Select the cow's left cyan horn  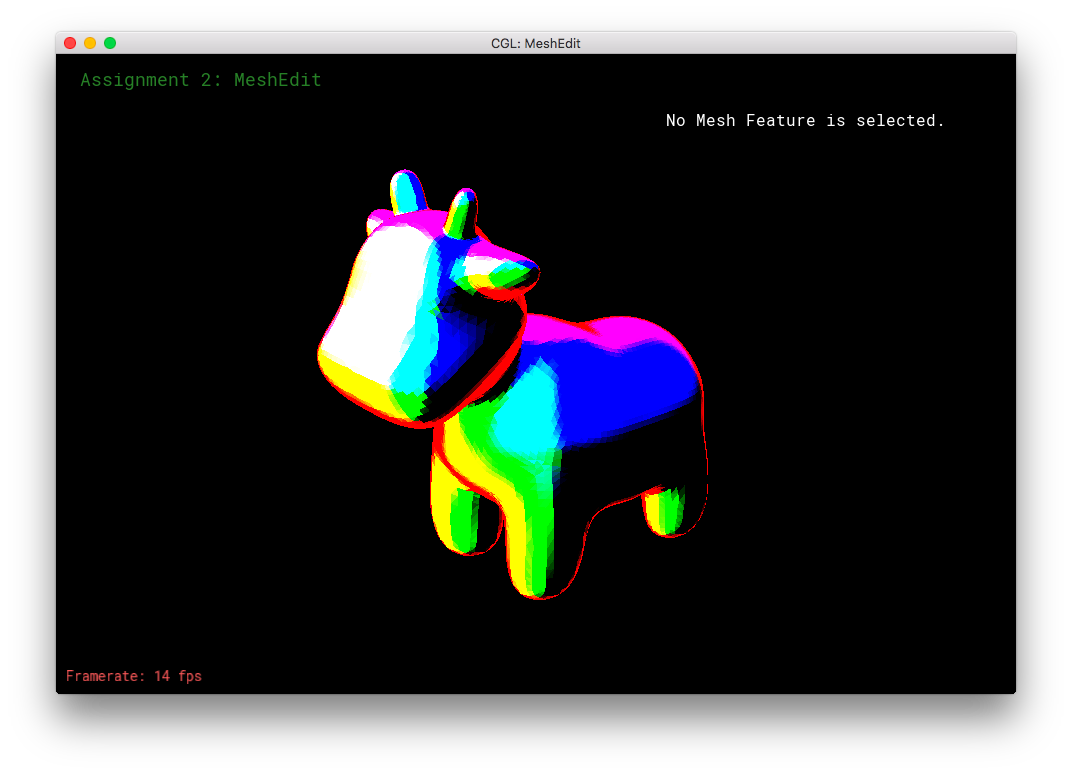coord(407,193)
